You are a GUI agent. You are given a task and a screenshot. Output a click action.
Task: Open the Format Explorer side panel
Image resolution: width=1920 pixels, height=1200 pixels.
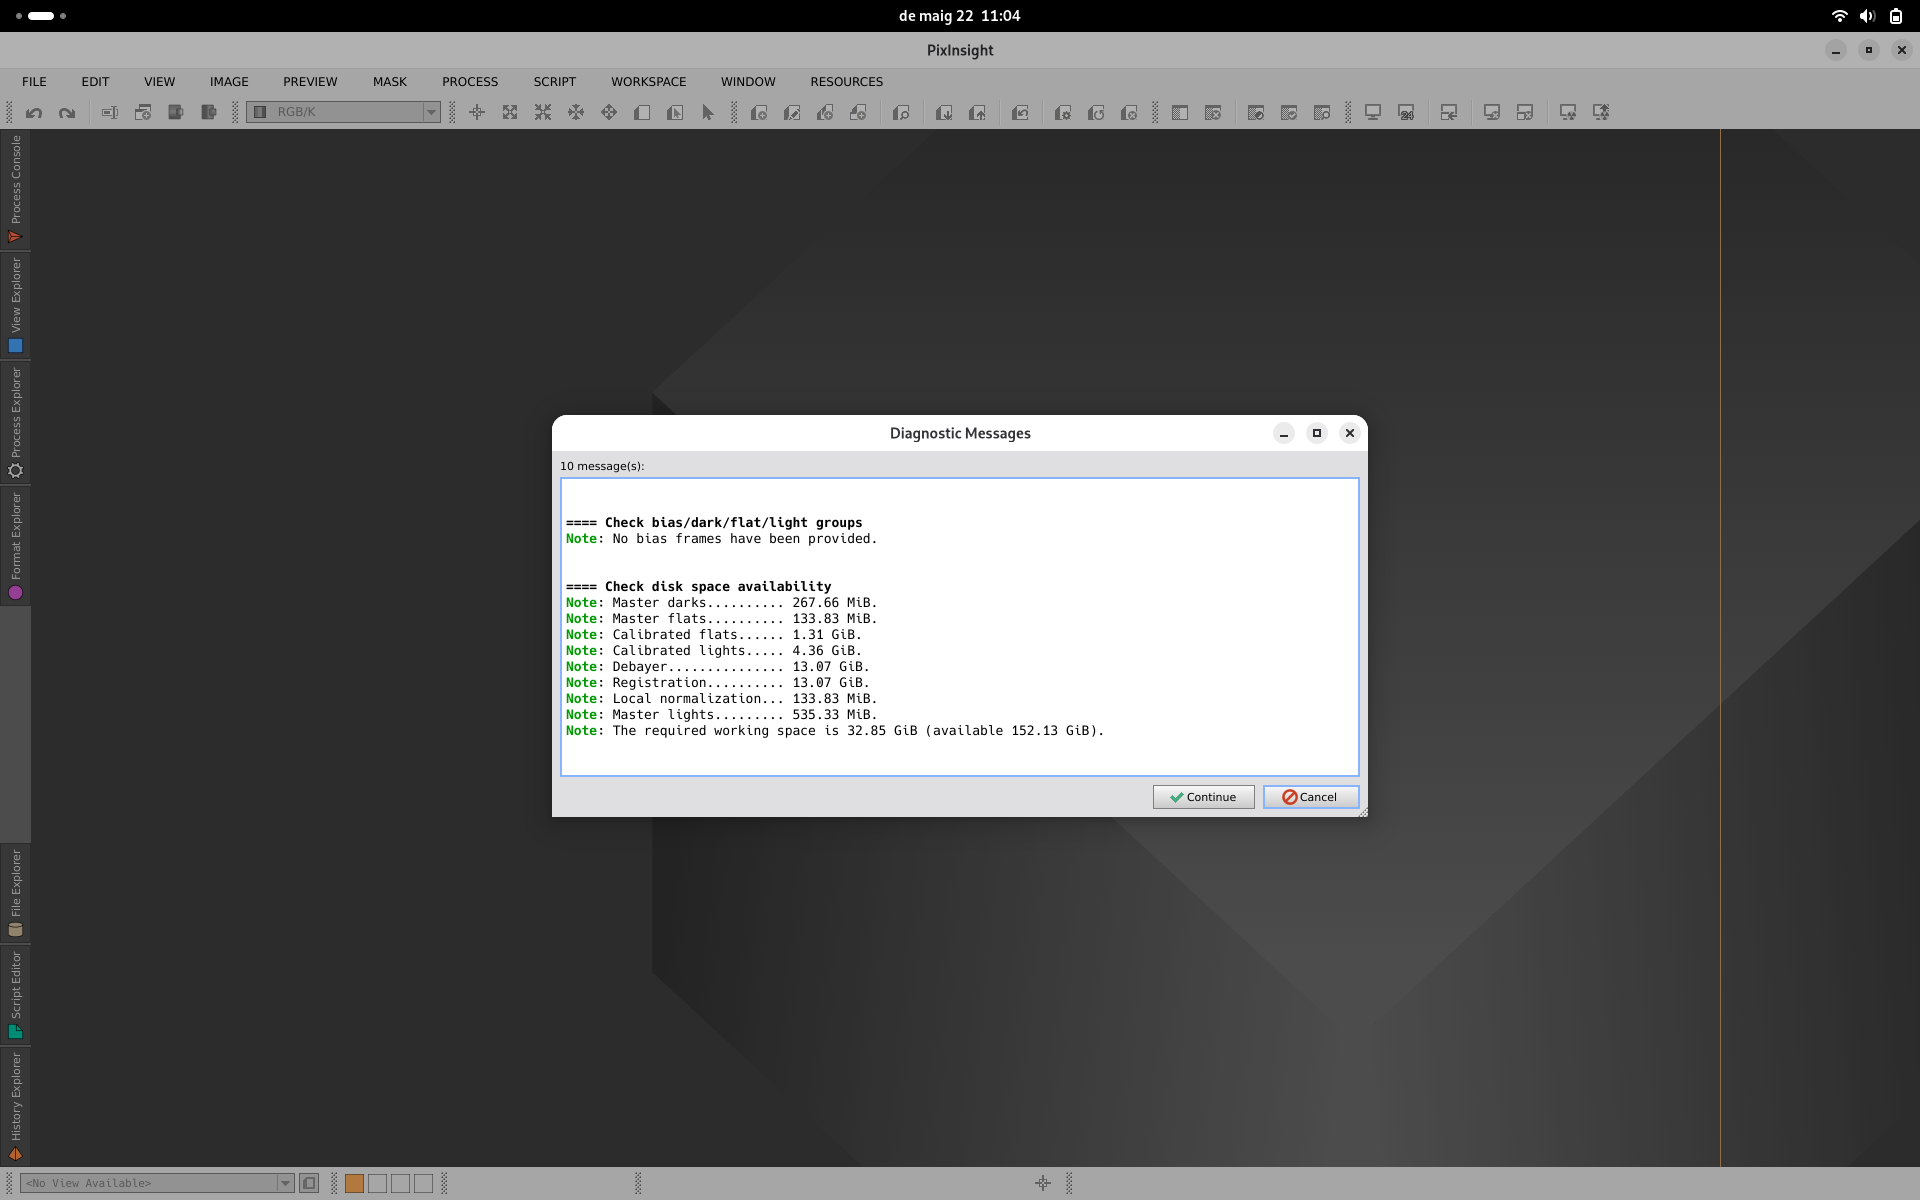(15, 546)
